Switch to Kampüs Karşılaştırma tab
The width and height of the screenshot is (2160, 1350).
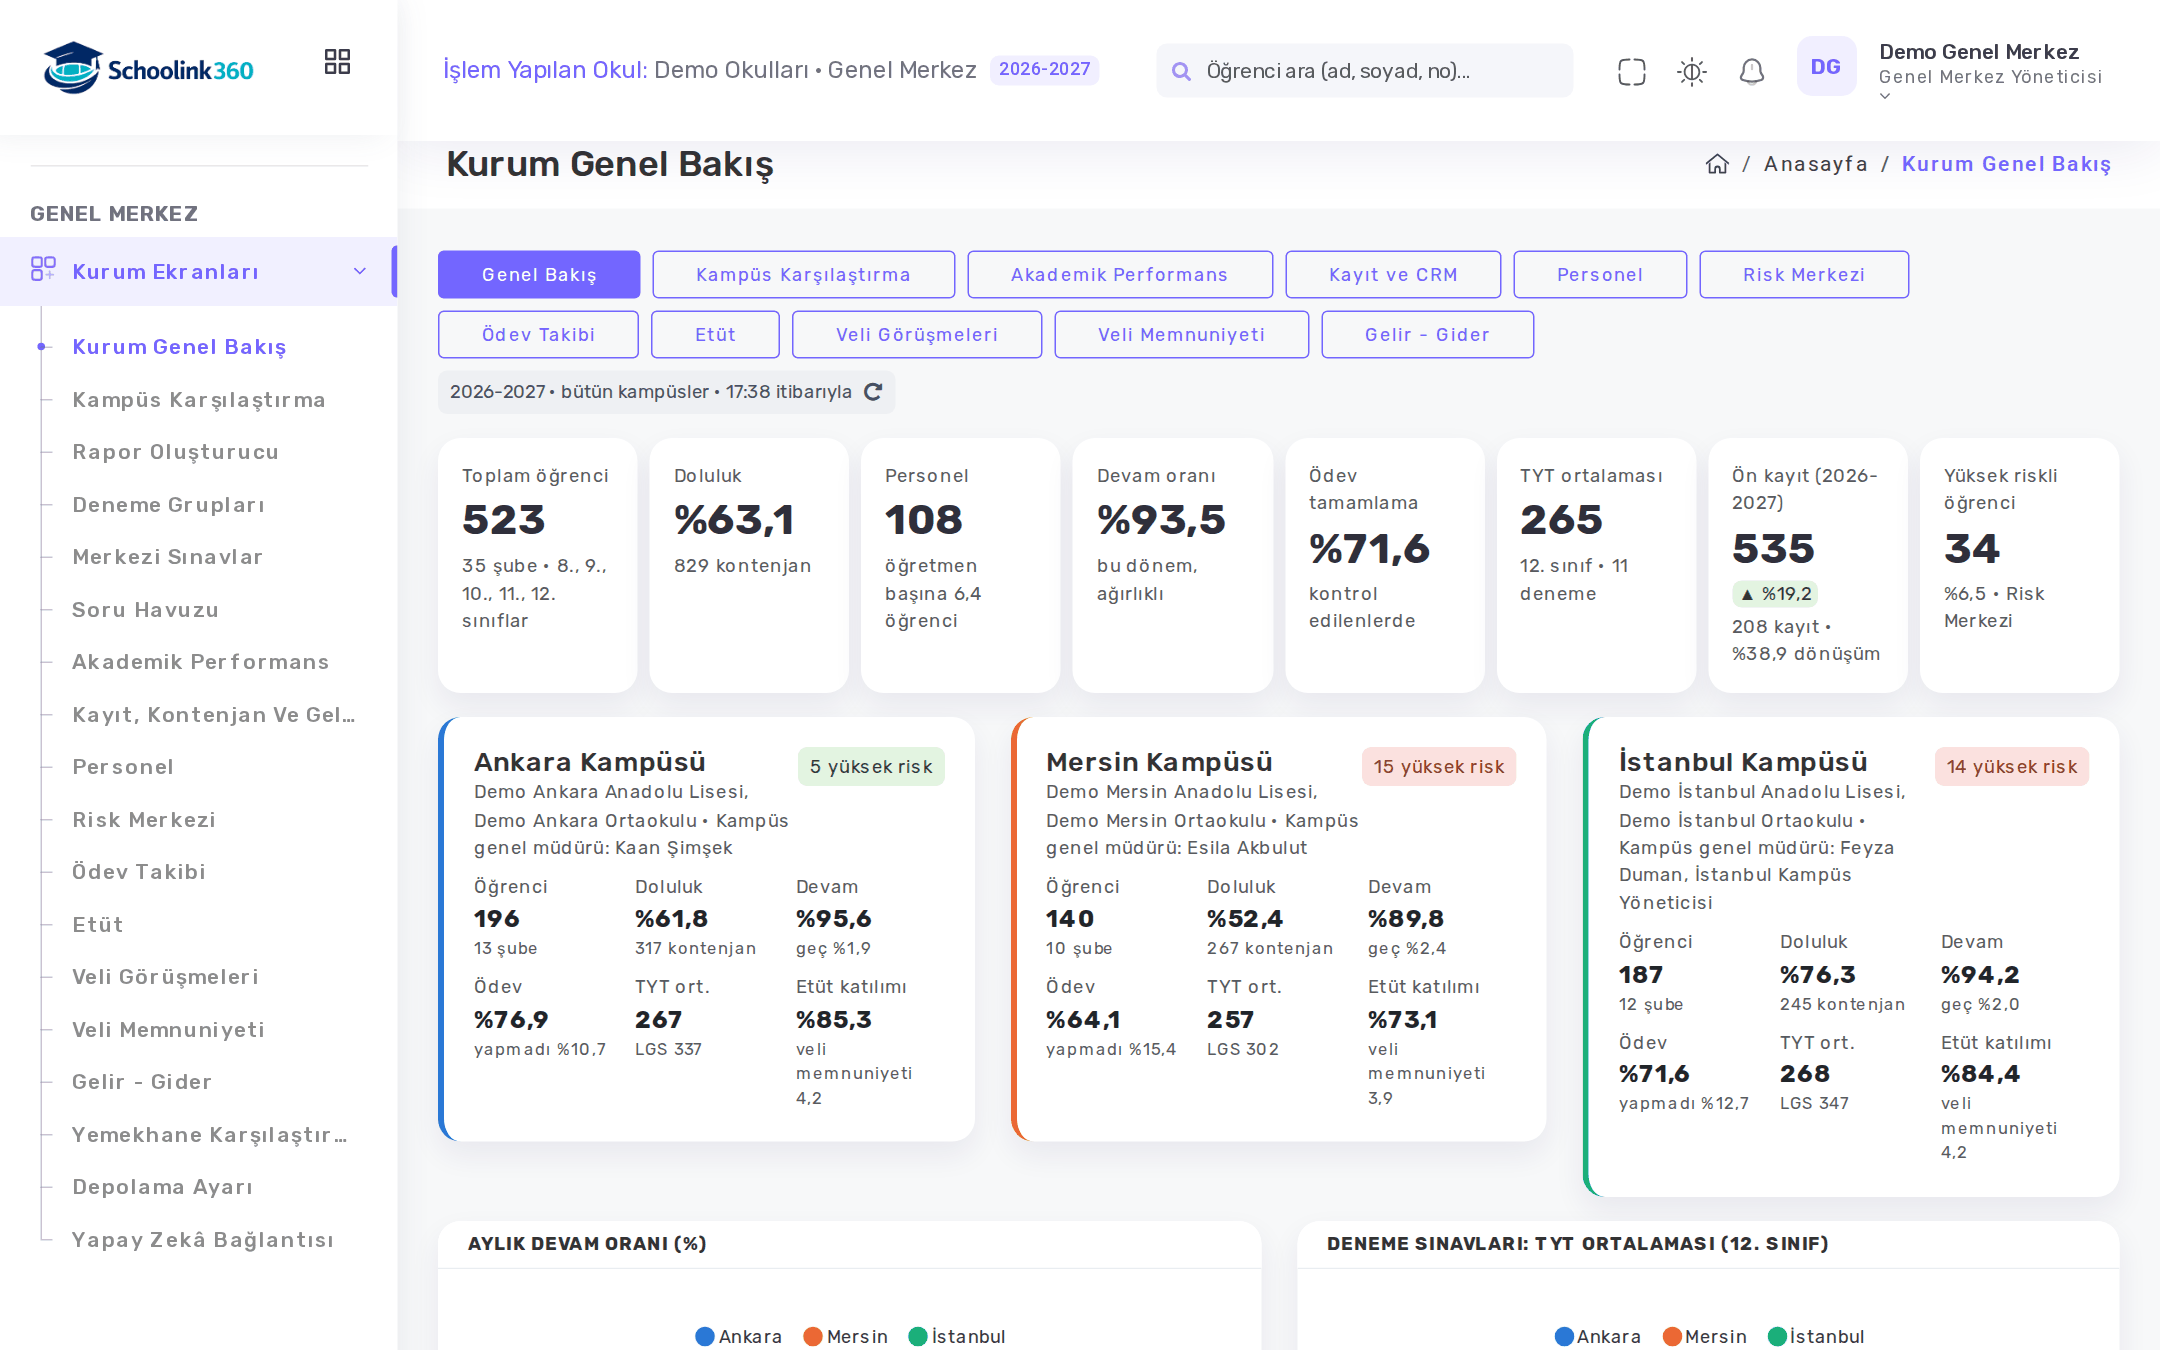point(803,275)
